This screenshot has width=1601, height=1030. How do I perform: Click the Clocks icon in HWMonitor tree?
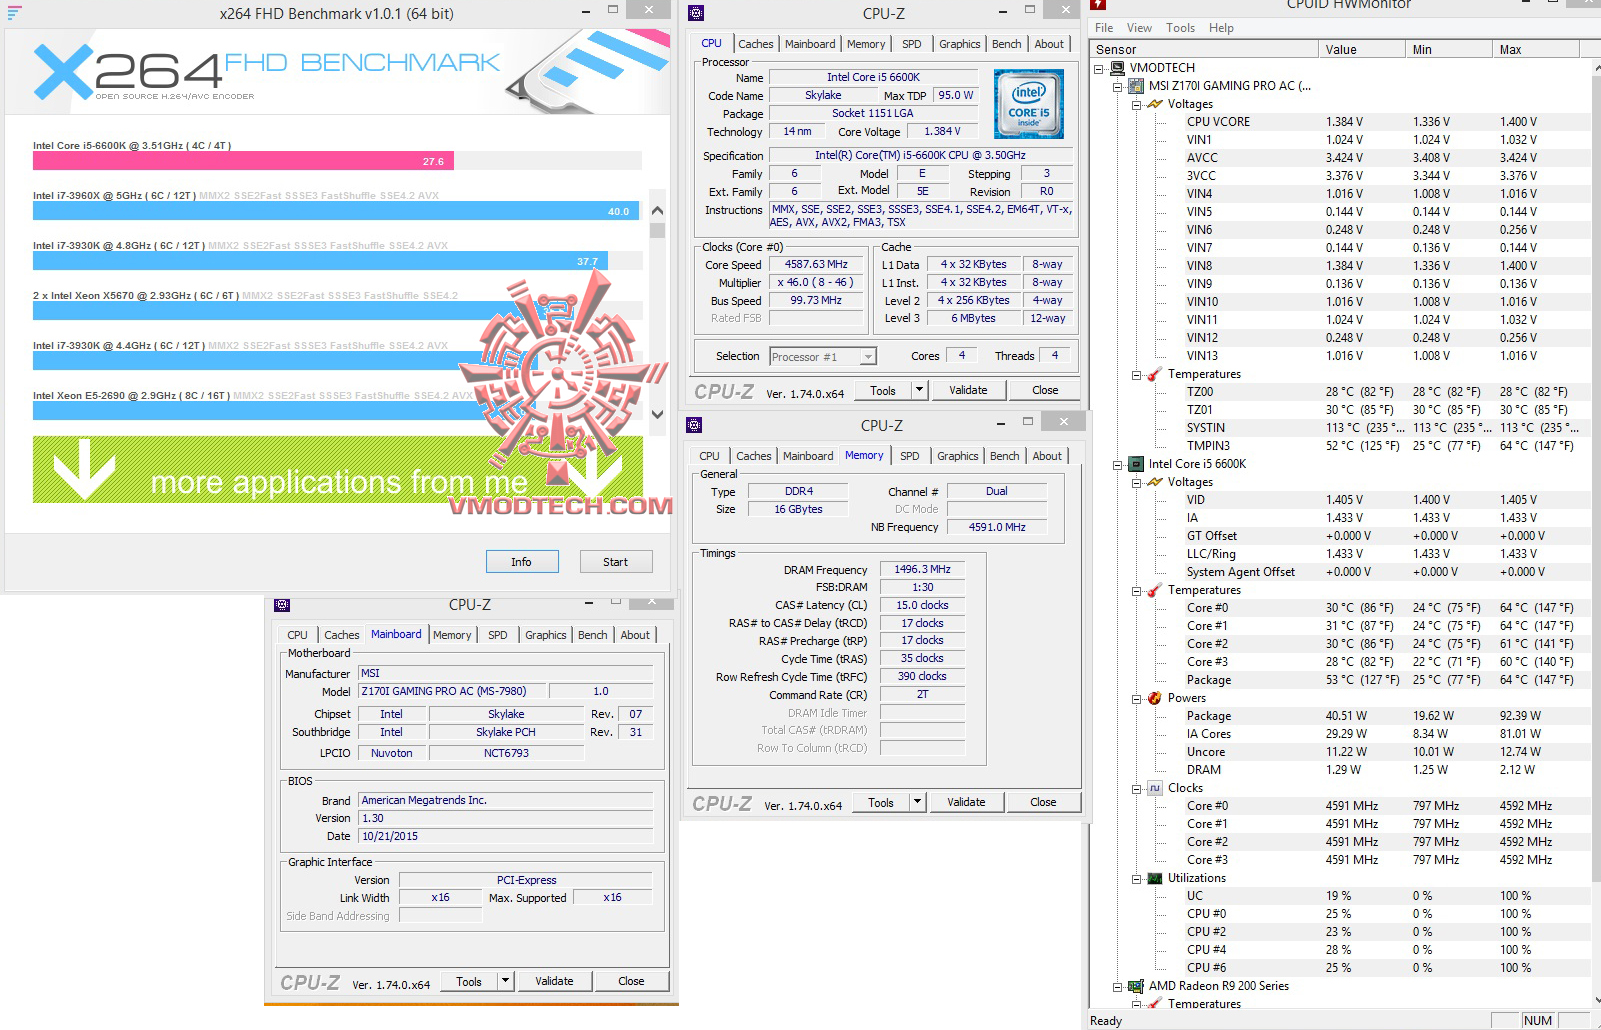(x=1155, y=788)
